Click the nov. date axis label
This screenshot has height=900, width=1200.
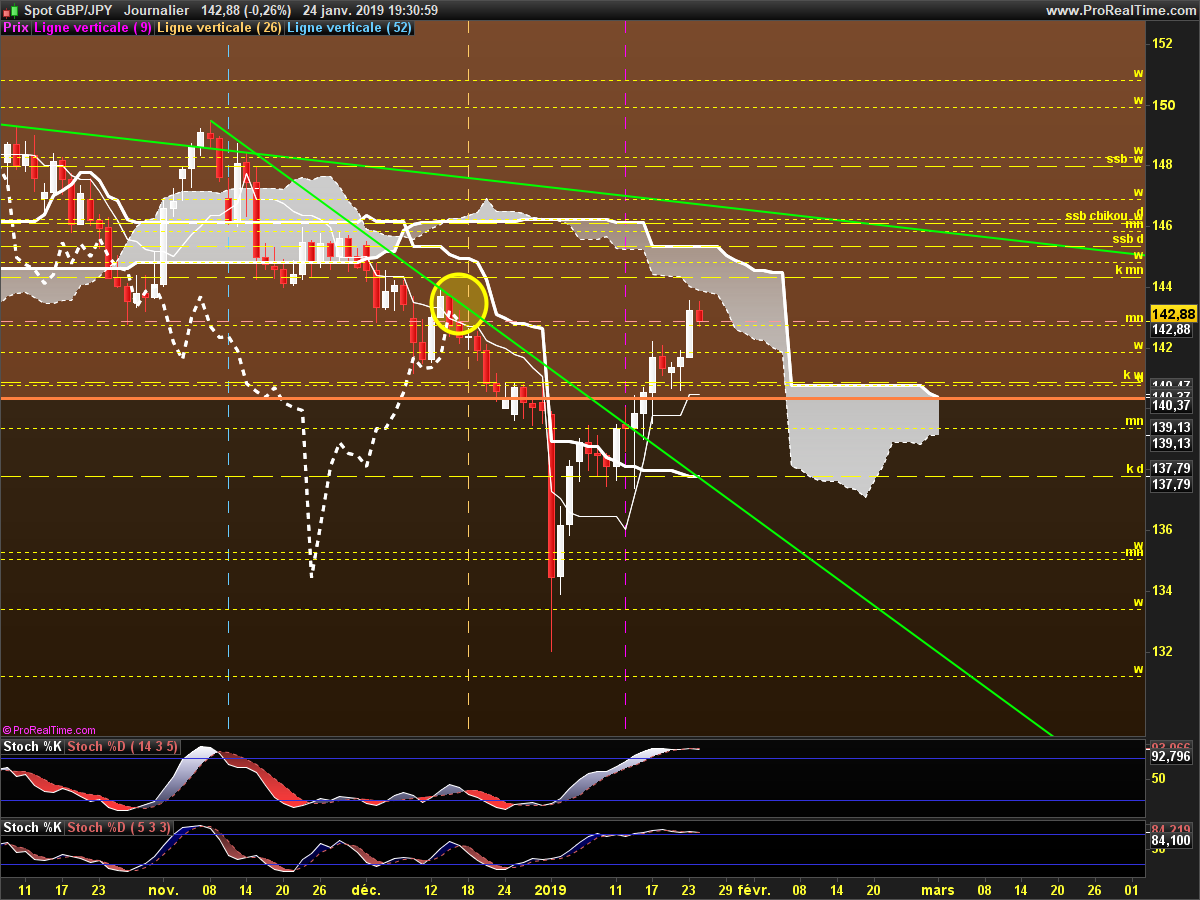point(162,889)
